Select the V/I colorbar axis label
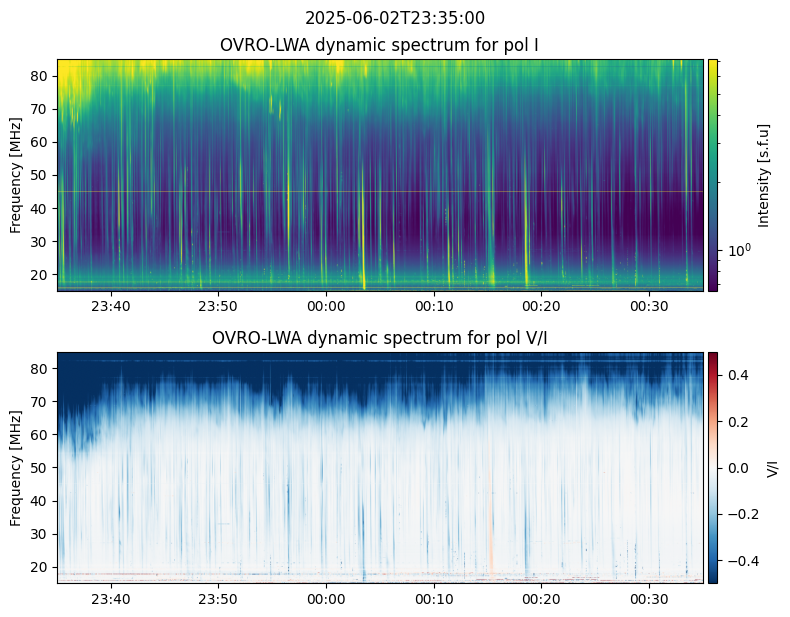 tap(772, 467)
